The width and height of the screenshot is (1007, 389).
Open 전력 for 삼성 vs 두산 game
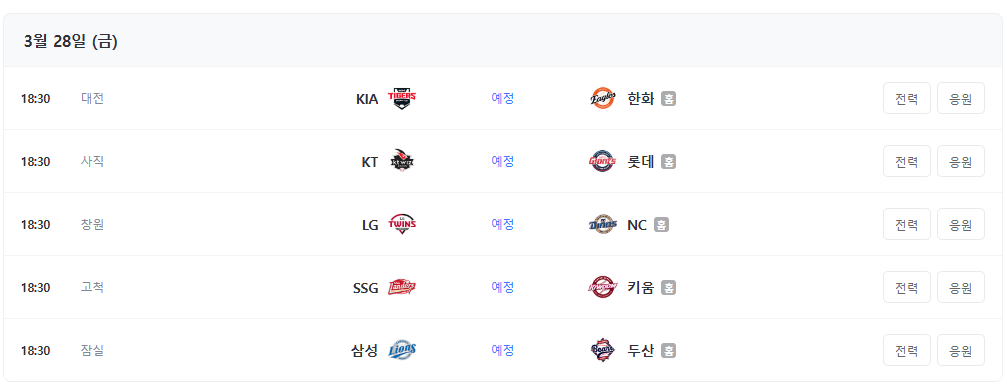[x=907, y=350]
